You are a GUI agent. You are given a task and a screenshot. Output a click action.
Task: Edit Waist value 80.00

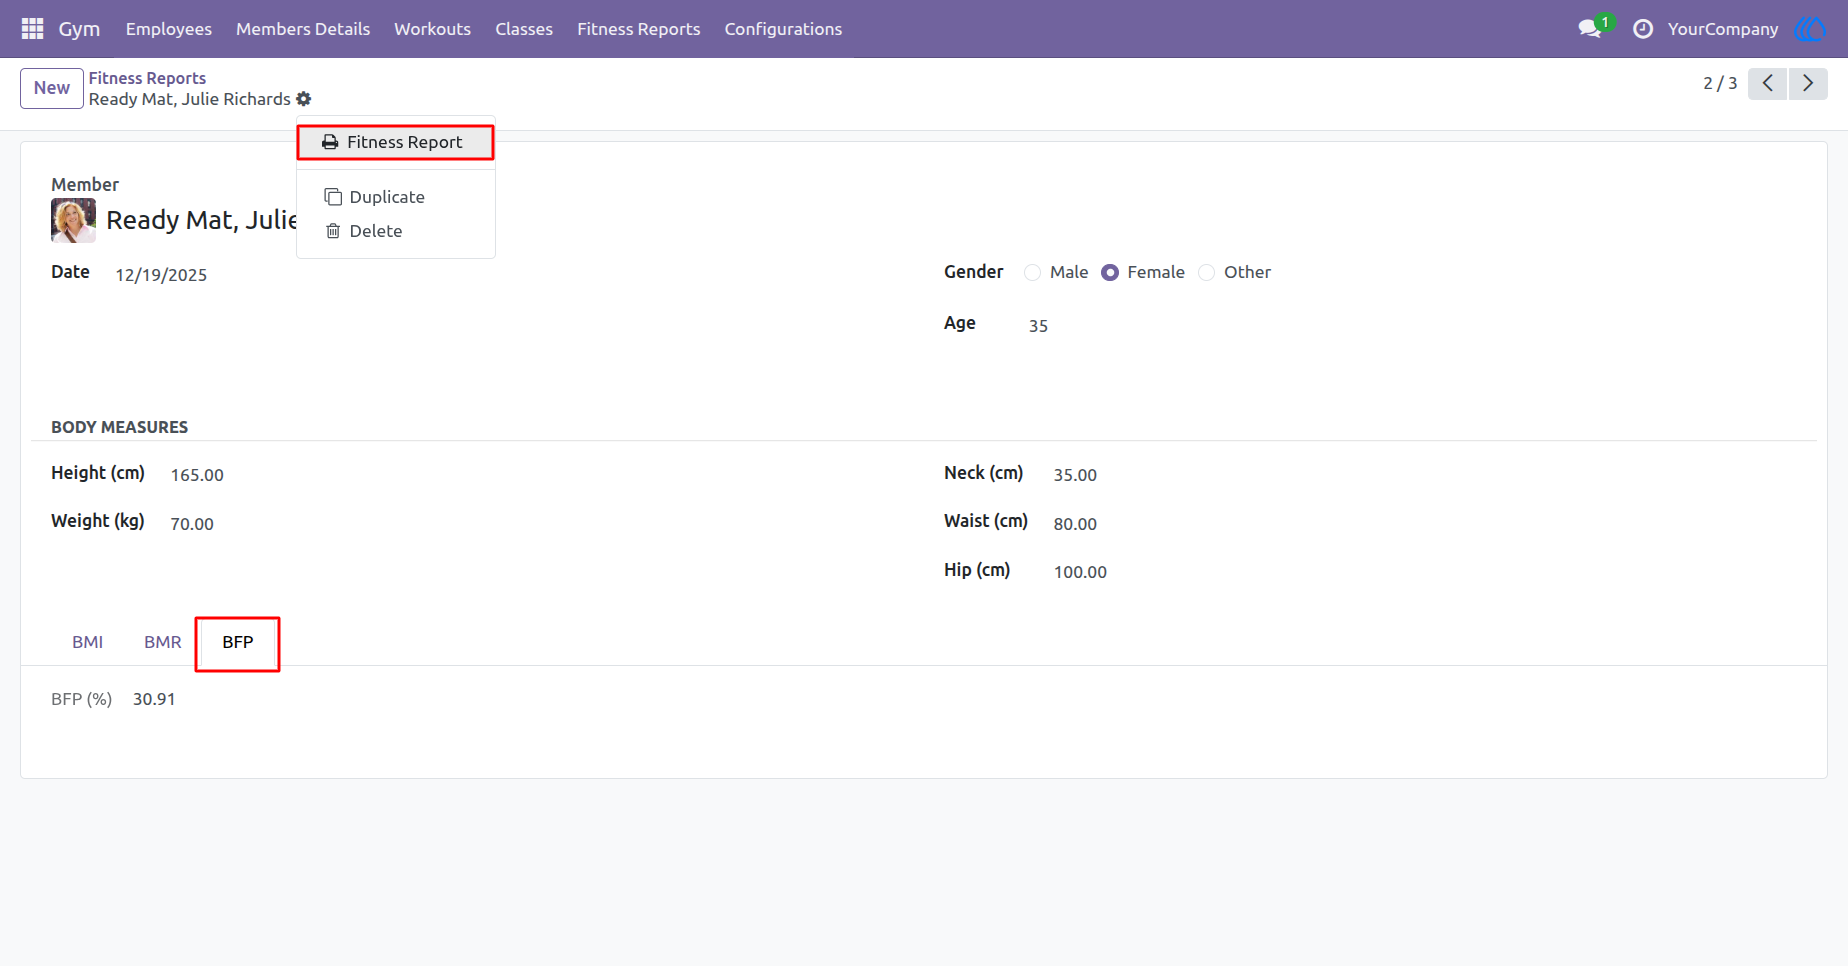coord(1075,524)
